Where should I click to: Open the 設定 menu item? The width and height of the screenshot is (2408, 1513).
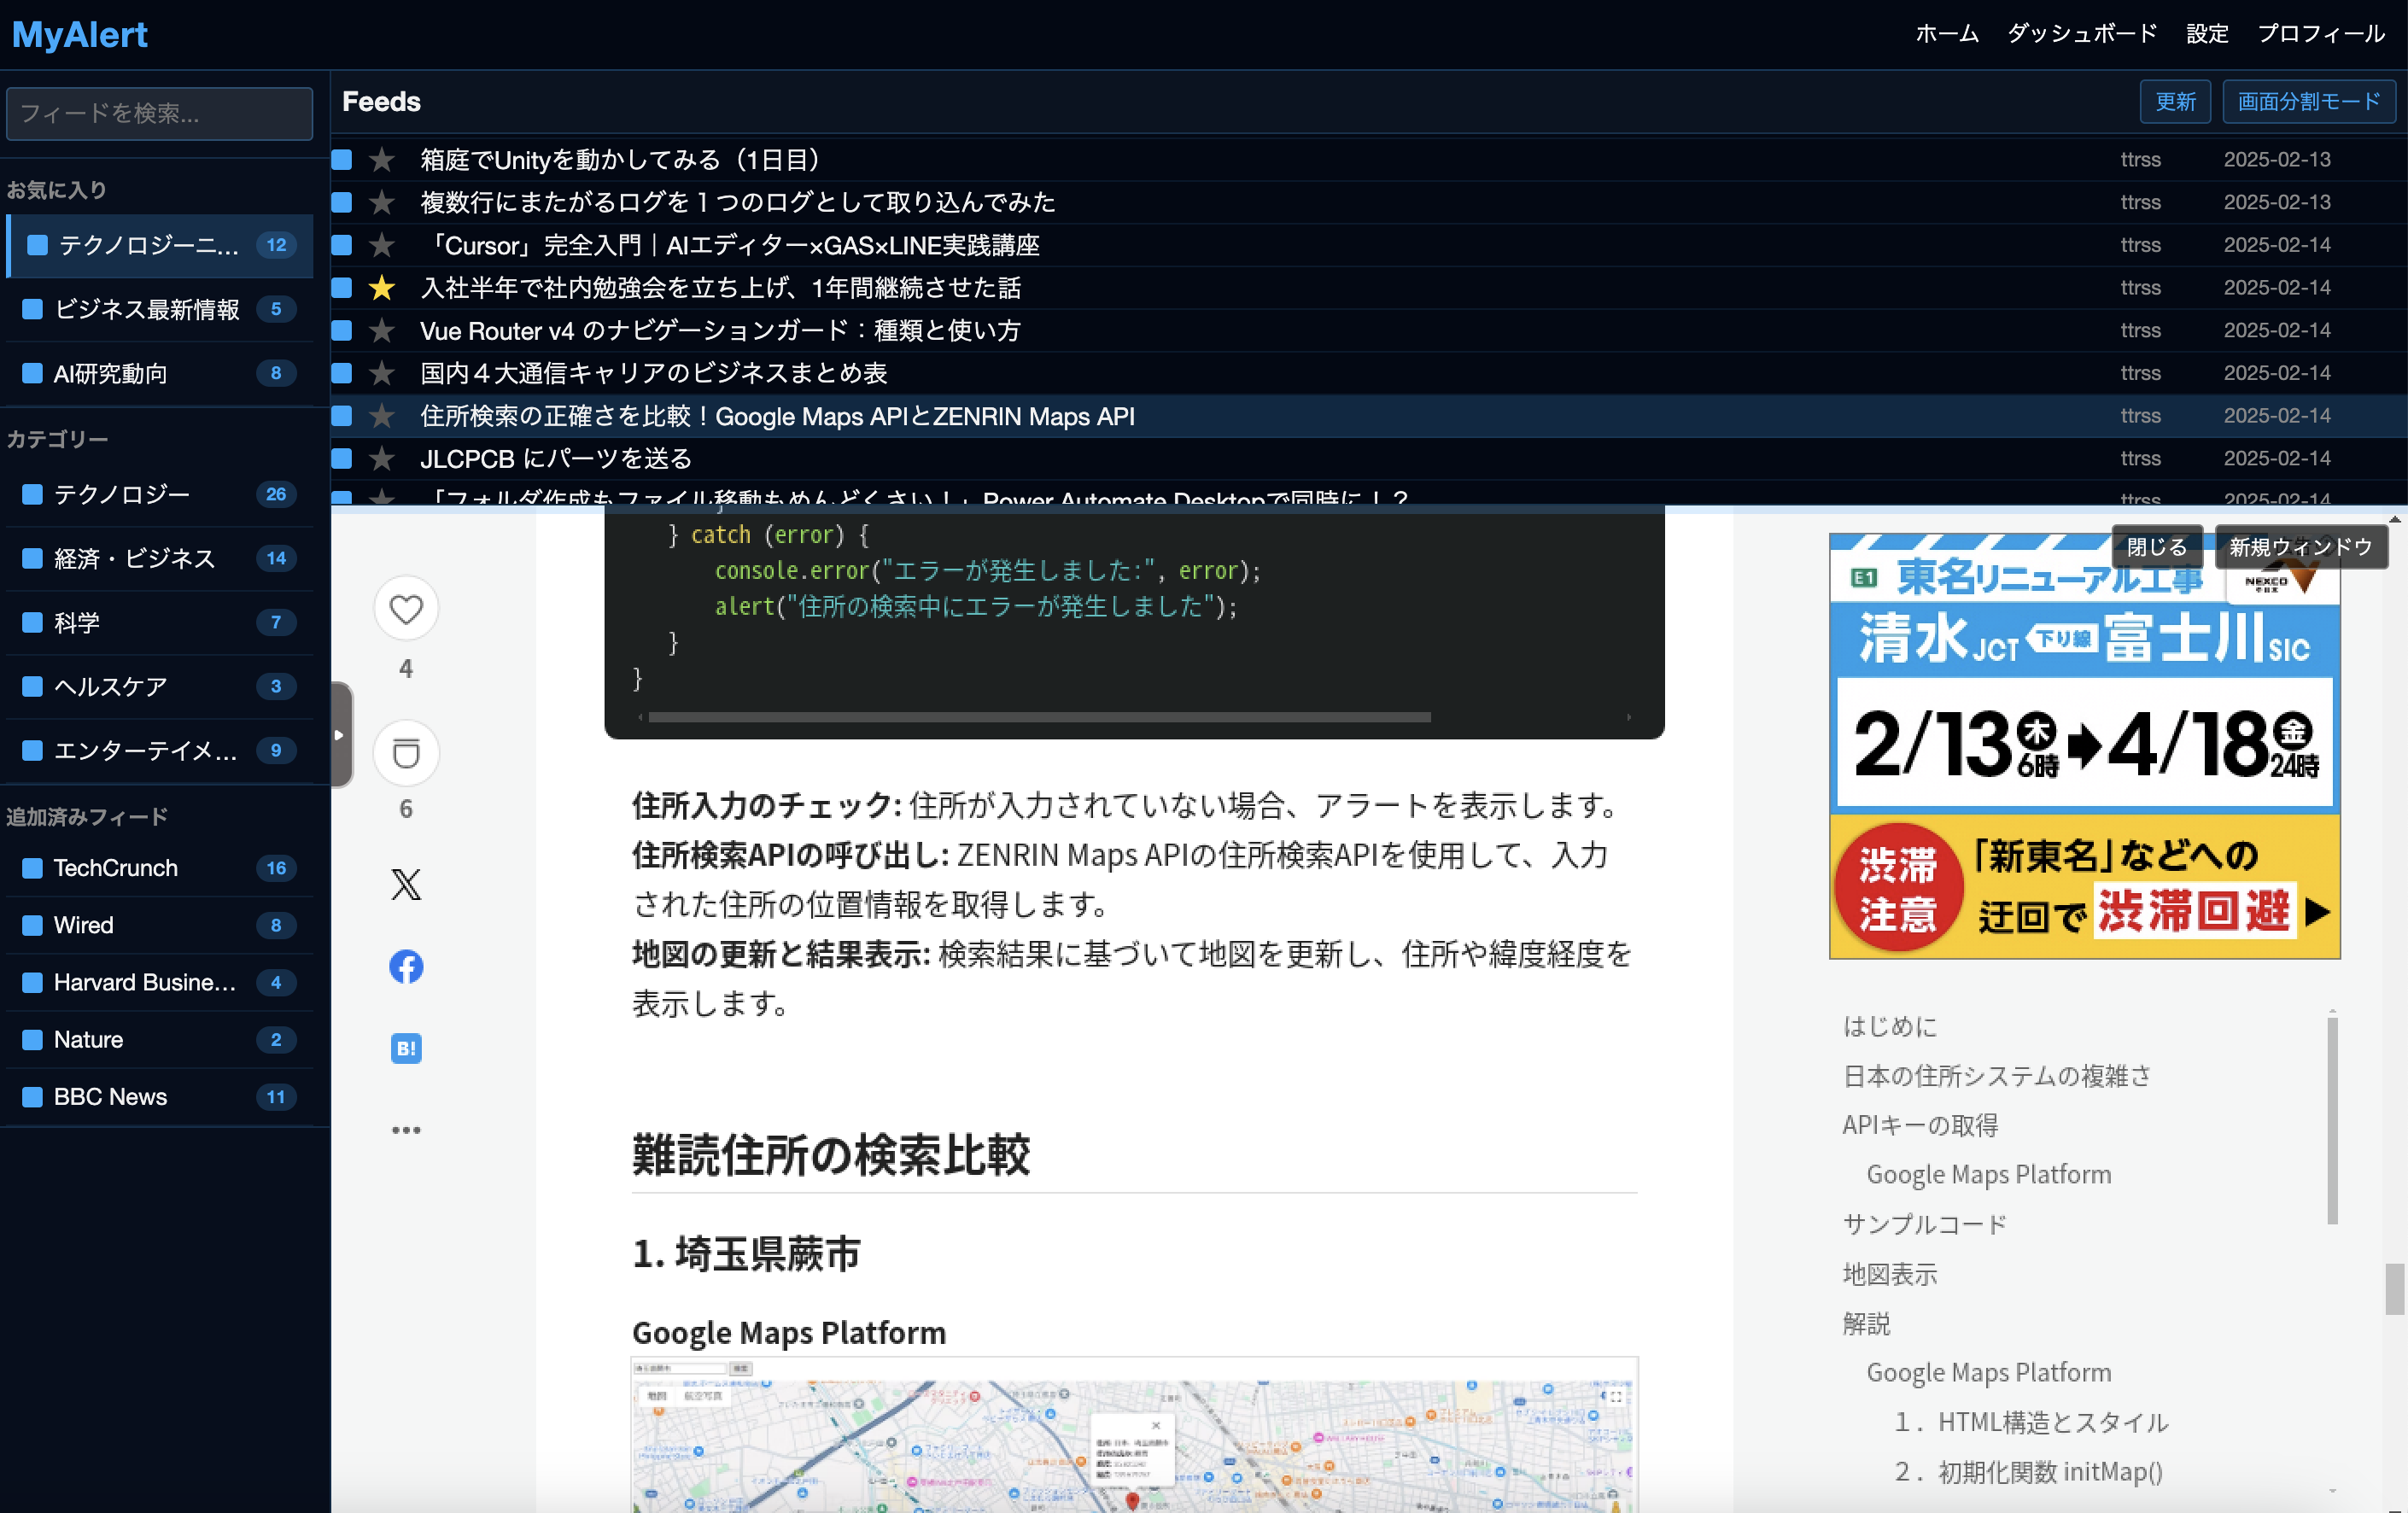(2207, 34)
